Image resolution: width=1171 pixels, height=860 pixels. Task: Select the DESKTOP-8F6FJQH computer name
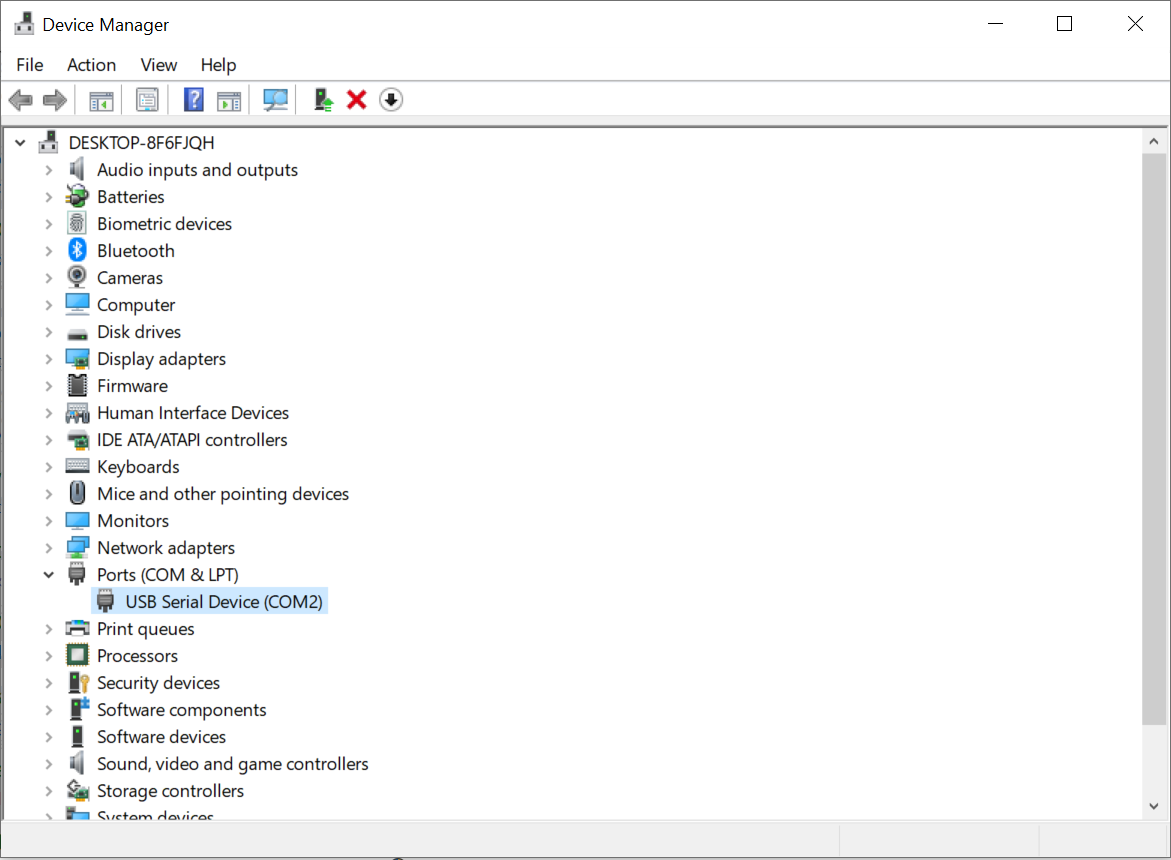(x=141, y=142)
